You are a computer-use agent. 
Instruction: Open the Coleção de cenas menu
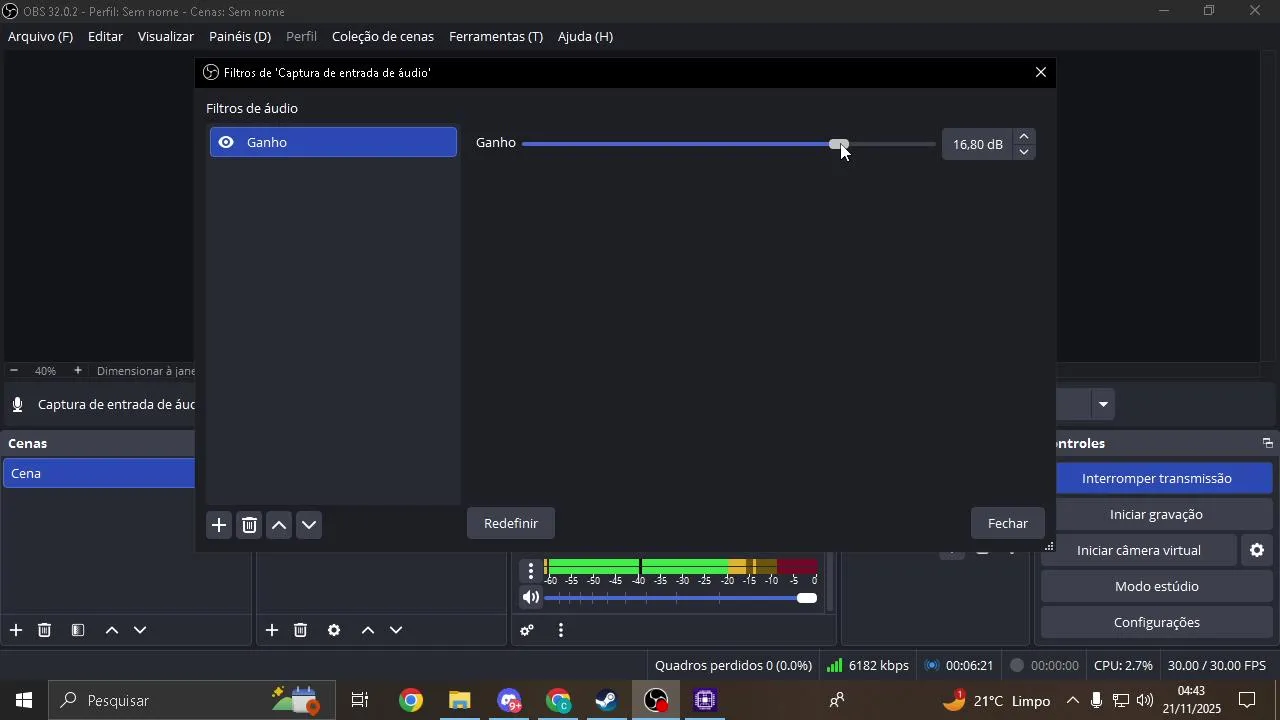(383, 36)
